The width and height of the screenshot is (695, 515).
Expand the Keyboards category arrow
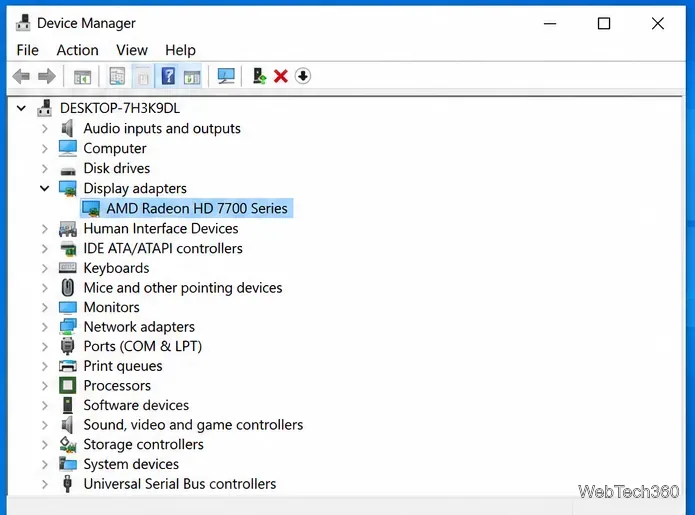(x=44, y=268)
